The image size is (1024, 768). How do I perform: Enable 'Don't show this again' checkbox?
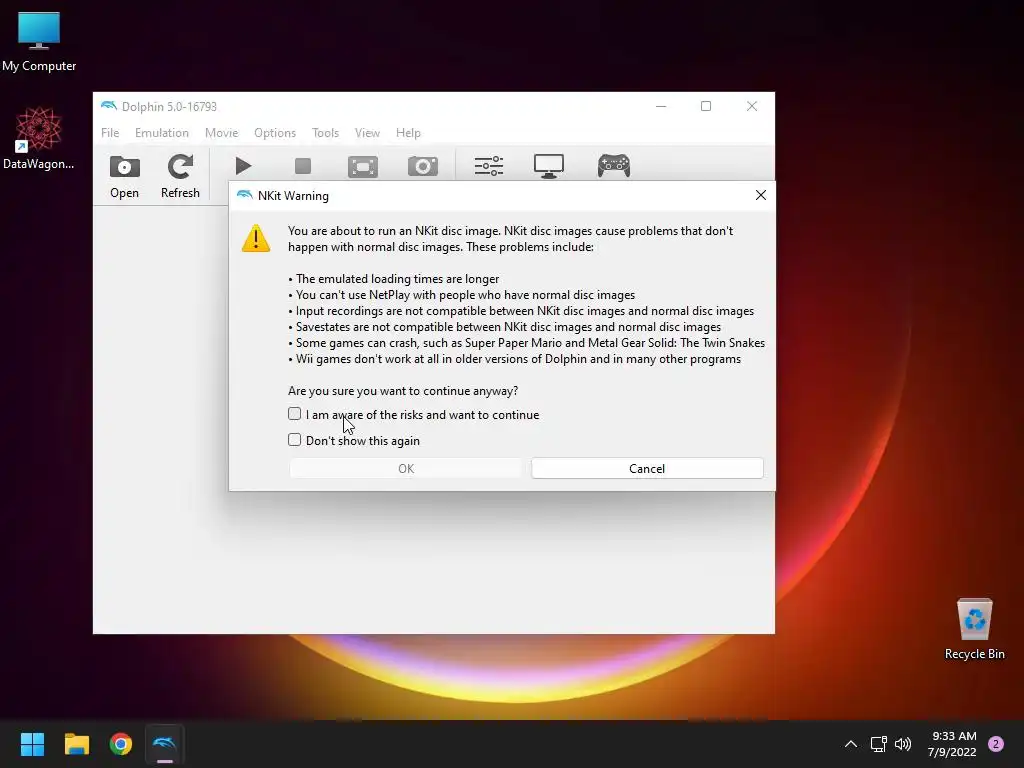pos(295,440)
